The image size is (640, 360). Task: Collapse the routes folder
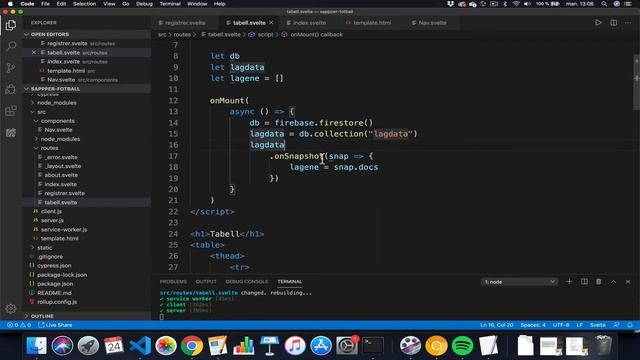pyautogui.click(x=49, y=148)
